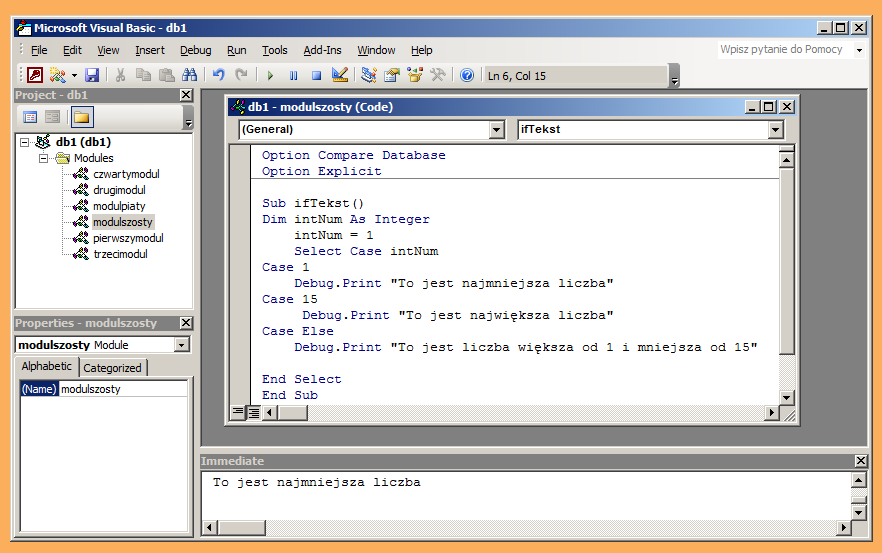Image resolution: width=882 pixels, height=553 pixels.
Task: Open Project Explorer toolbar icon
Action: [x=368, y=75]
